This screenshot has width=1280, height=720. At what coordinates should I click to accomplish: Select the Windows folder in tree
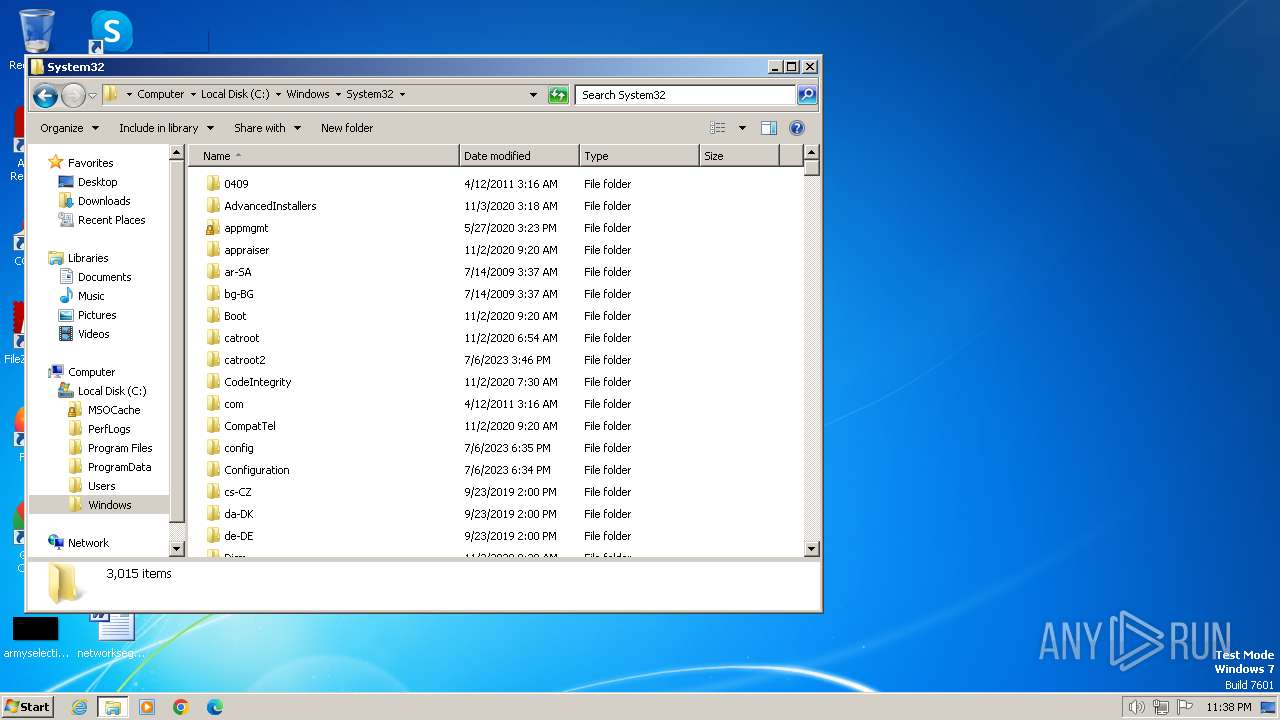coord(109,505)
